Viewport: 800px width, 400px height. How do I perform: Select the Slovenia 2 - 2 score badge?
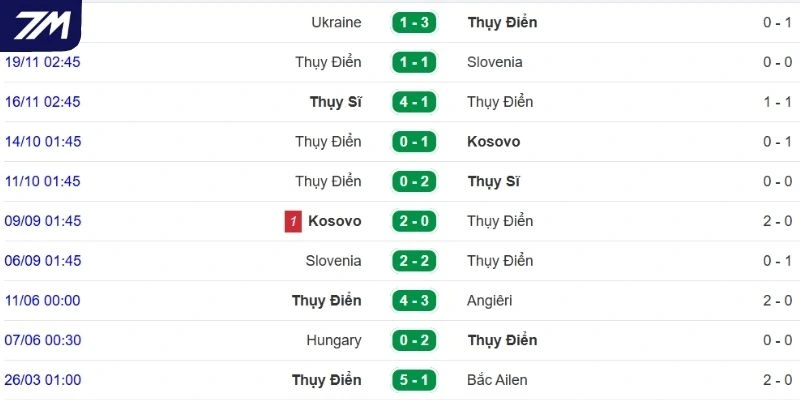414,261
